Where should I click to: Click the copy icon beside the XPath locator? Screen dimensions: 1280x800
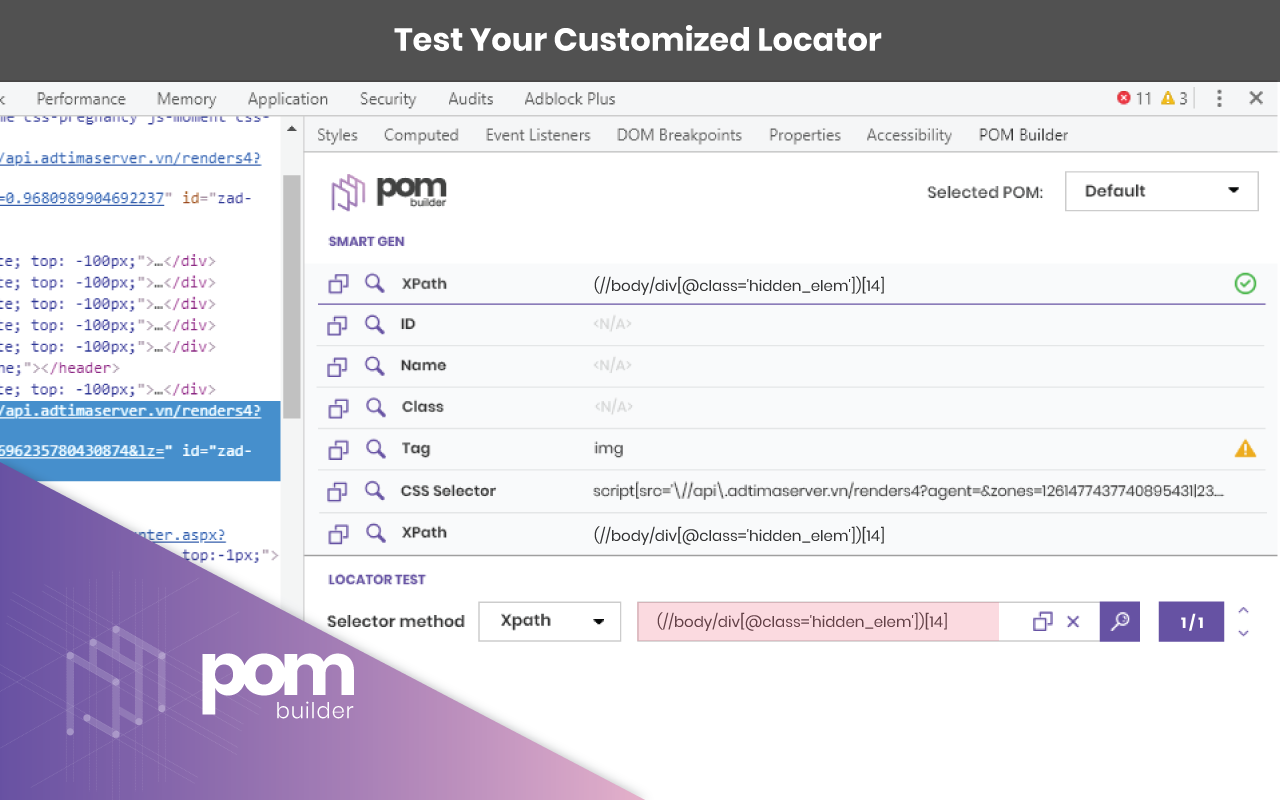click(338, 283)
